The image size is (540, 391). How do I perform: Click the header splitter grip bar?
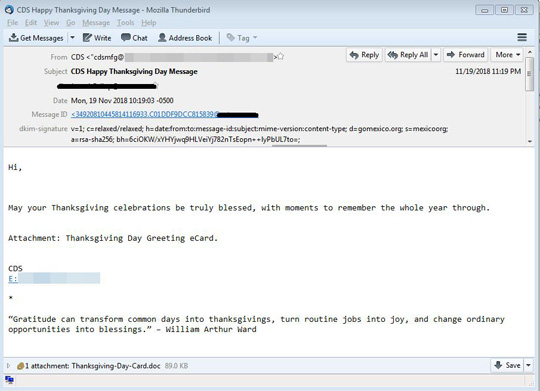pos(299,146)
